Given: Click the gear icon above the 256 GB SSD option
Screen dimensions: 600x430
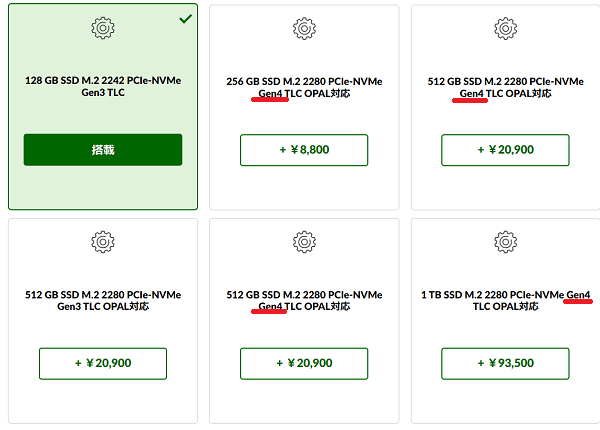Looking at the screenshot, I should tap(304, 28).
